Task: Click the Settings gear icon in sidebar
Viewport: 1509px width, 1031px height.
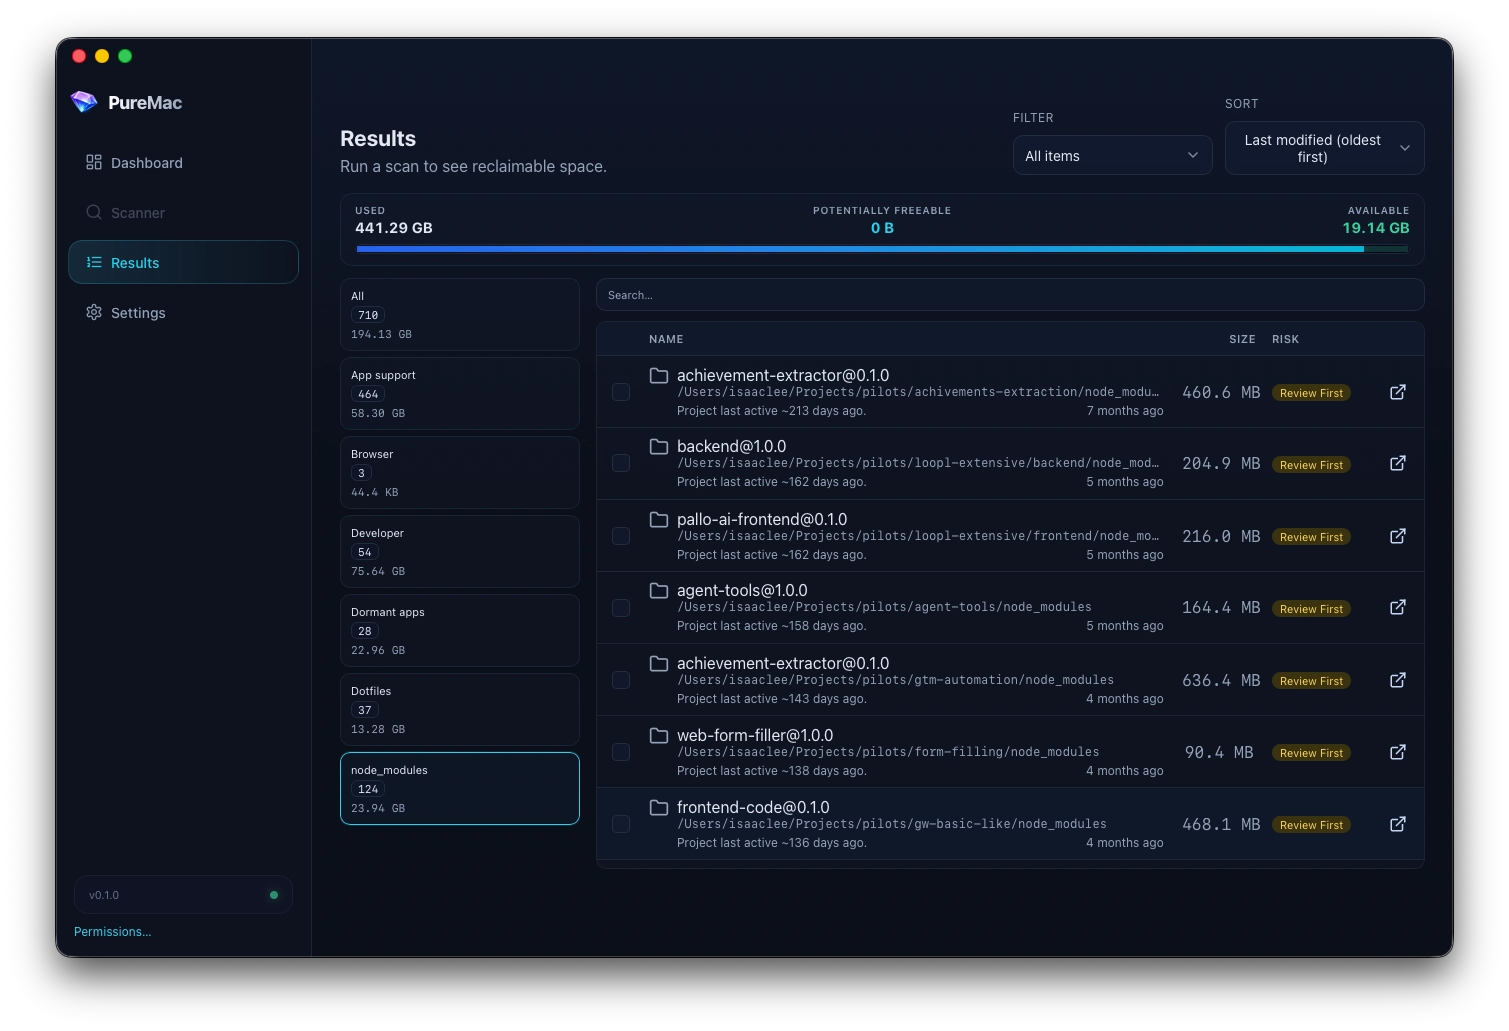Action: (x=94, y=312)
